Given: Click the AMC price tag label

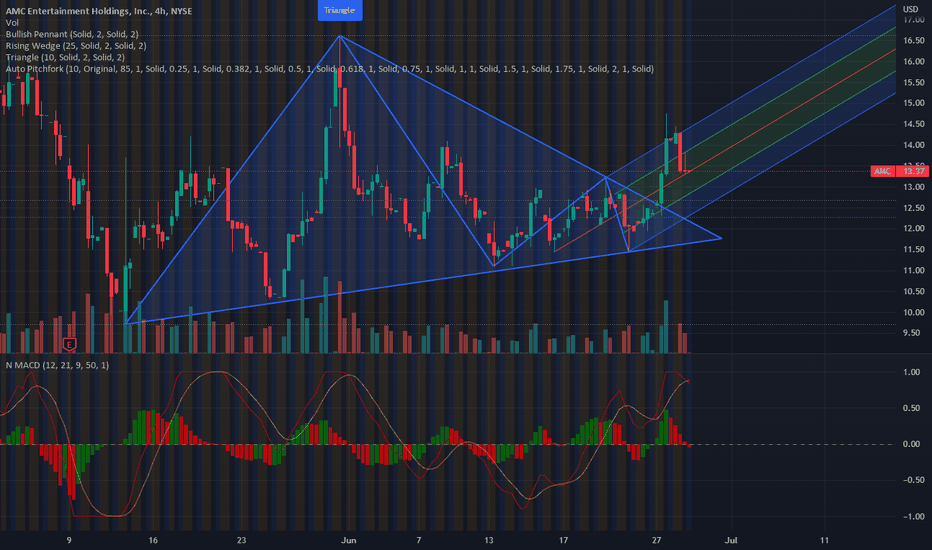Looking at the screenshot, I should coord(882,171).
